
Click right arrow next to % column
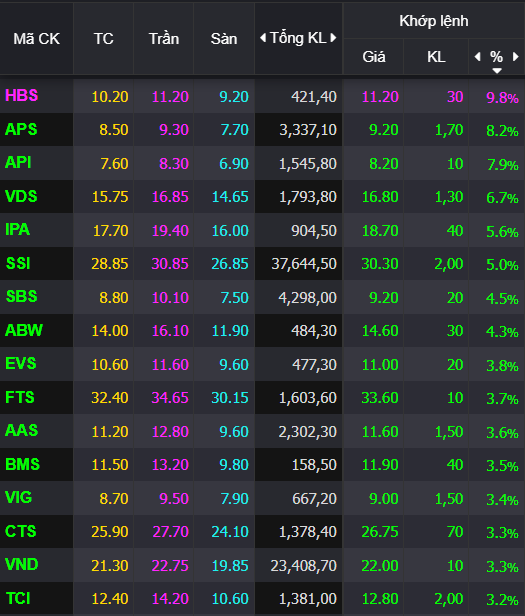point(516,57)
